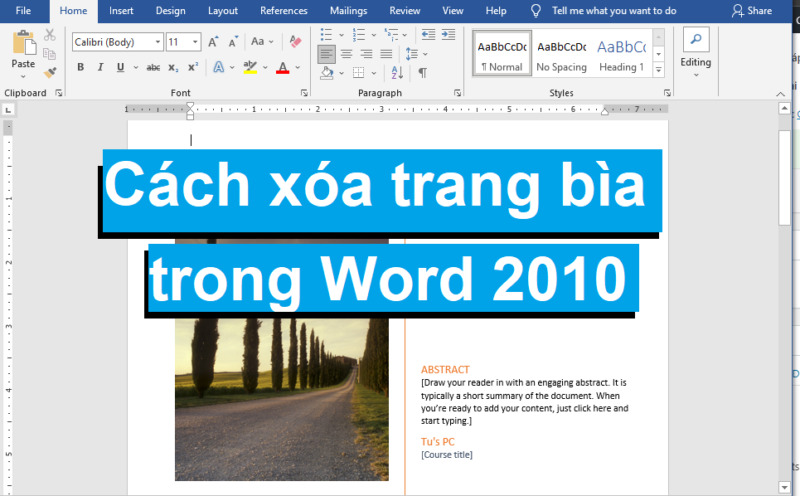Click the red Font Color swatch
The height and width of the screenshot is (496, 800).
pyautogui.click(x=282, y=68)
